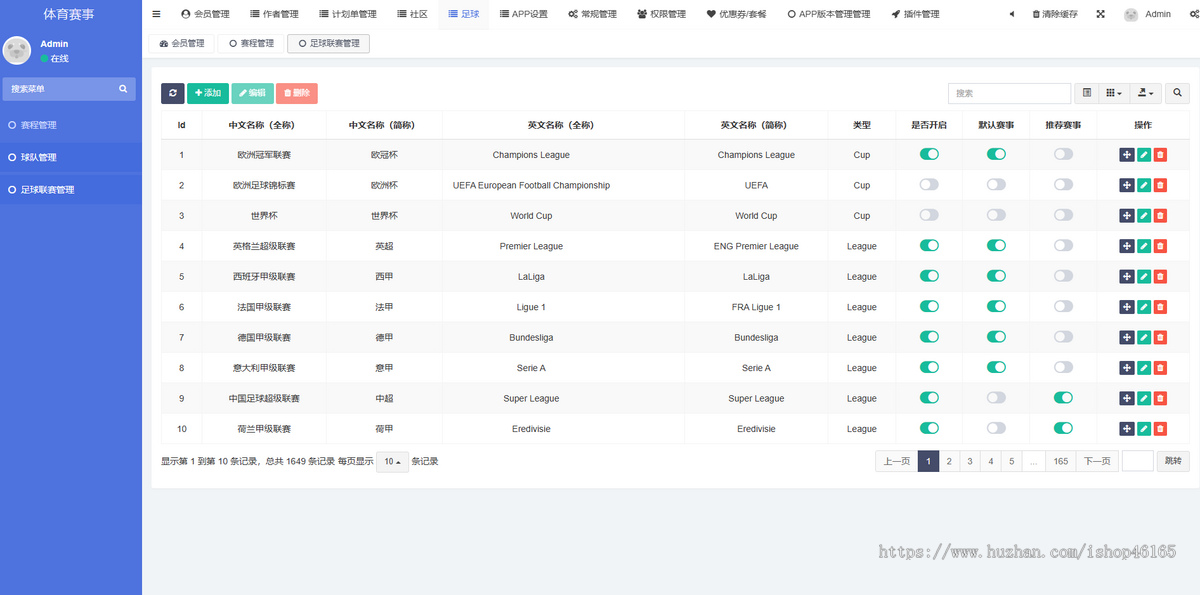1200x595 pixels.
Task: Collapse sidebar with hamburger menu icon
Action: [x=156, y=14]
